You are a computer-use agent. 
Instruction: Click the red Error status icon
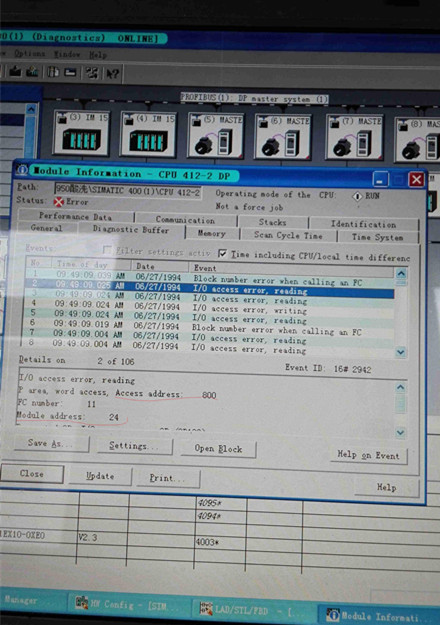(59, 202)
